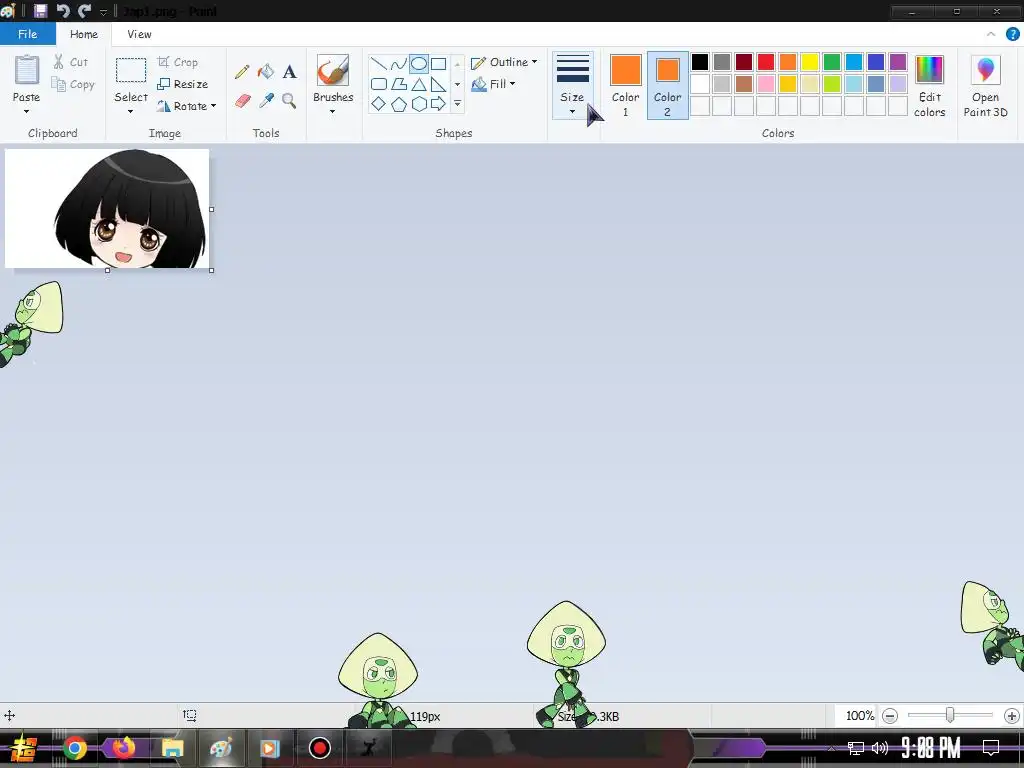Pick the green color swatch
The height and width of the screenshot is (768, 1024).
click(831, 62)
